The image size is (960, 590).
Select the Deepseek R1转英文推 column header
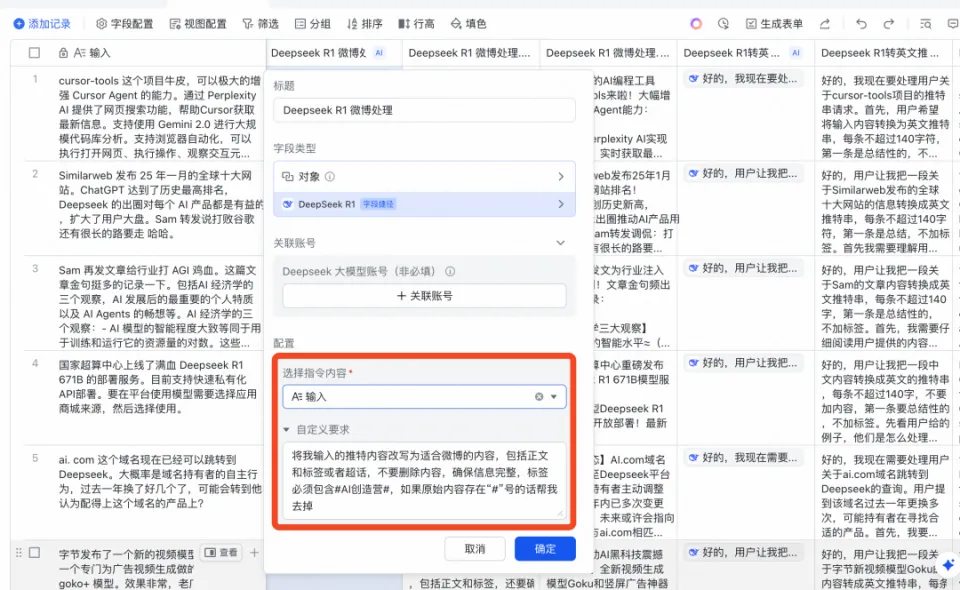(883, 53)
